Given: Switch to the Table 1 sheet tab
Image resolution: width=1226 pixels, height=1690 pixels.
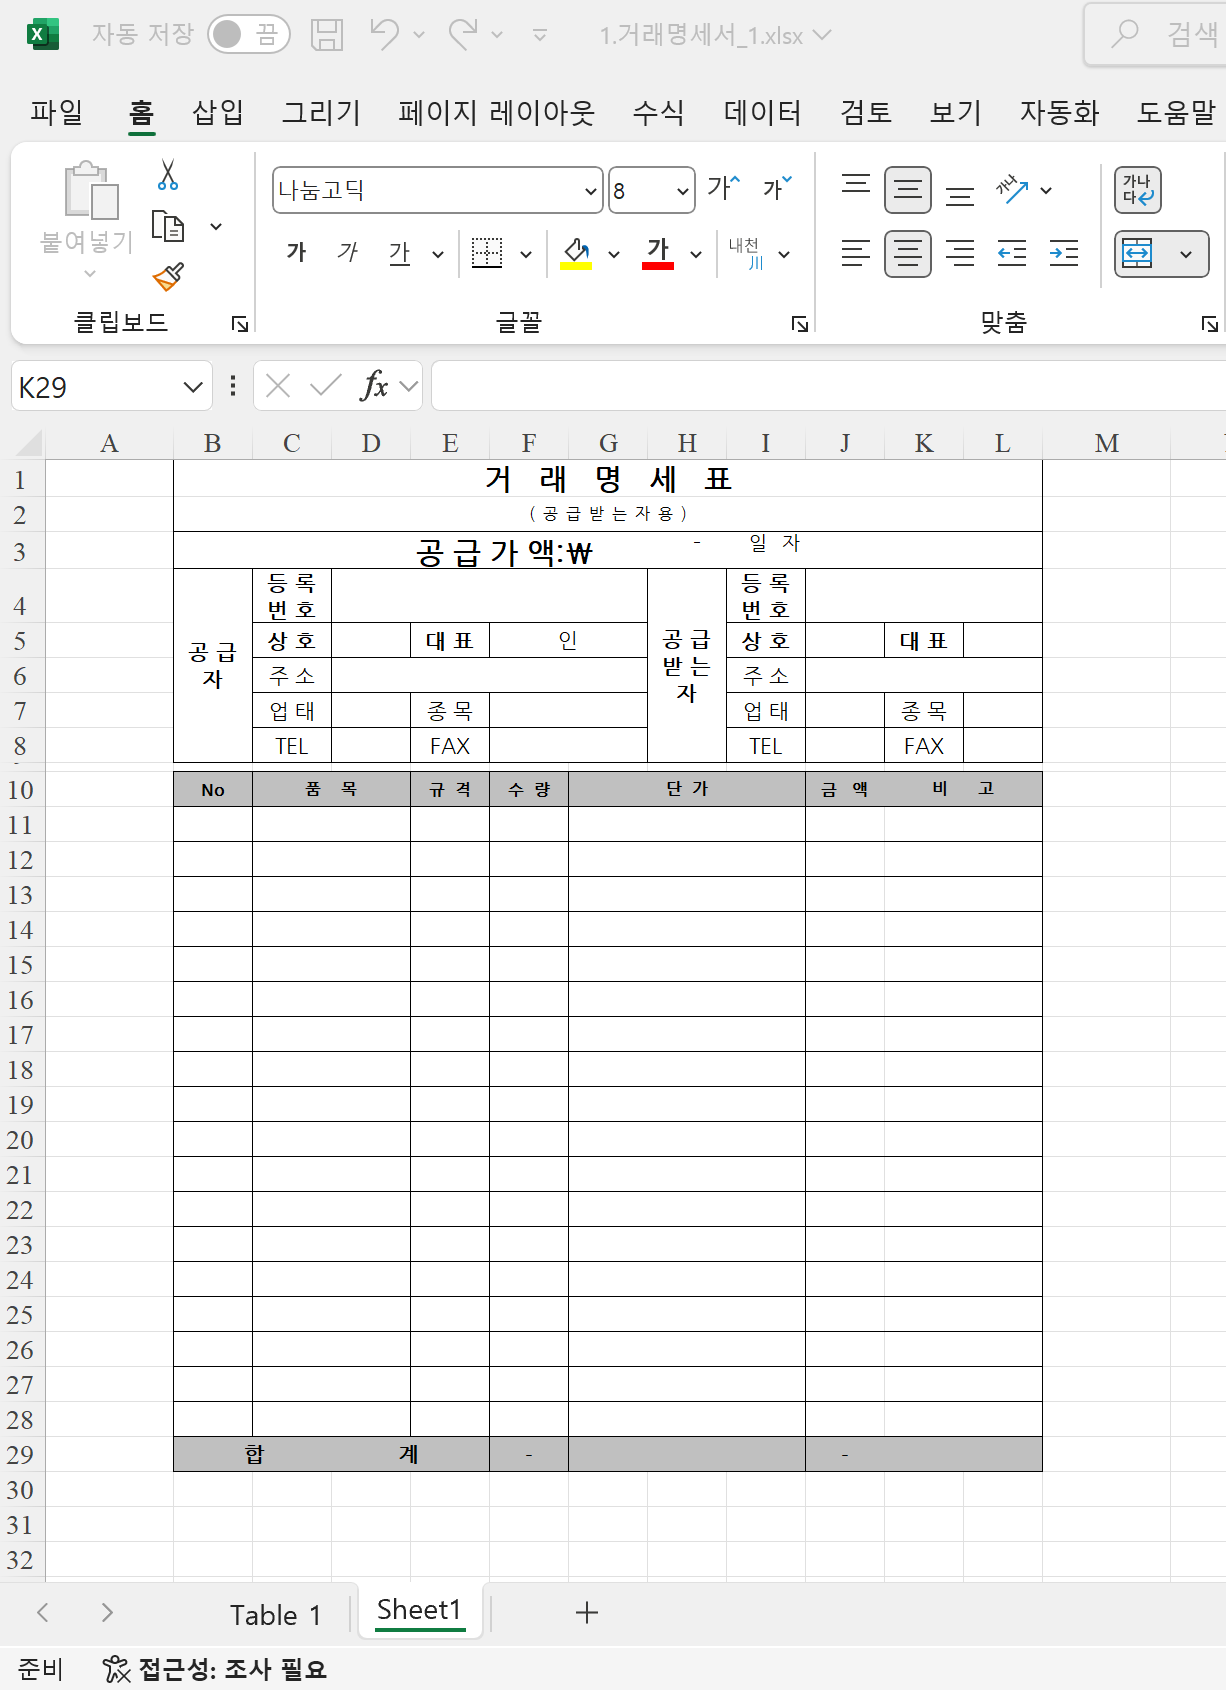Looking at the screenshot, I should tap(276, 1614).
